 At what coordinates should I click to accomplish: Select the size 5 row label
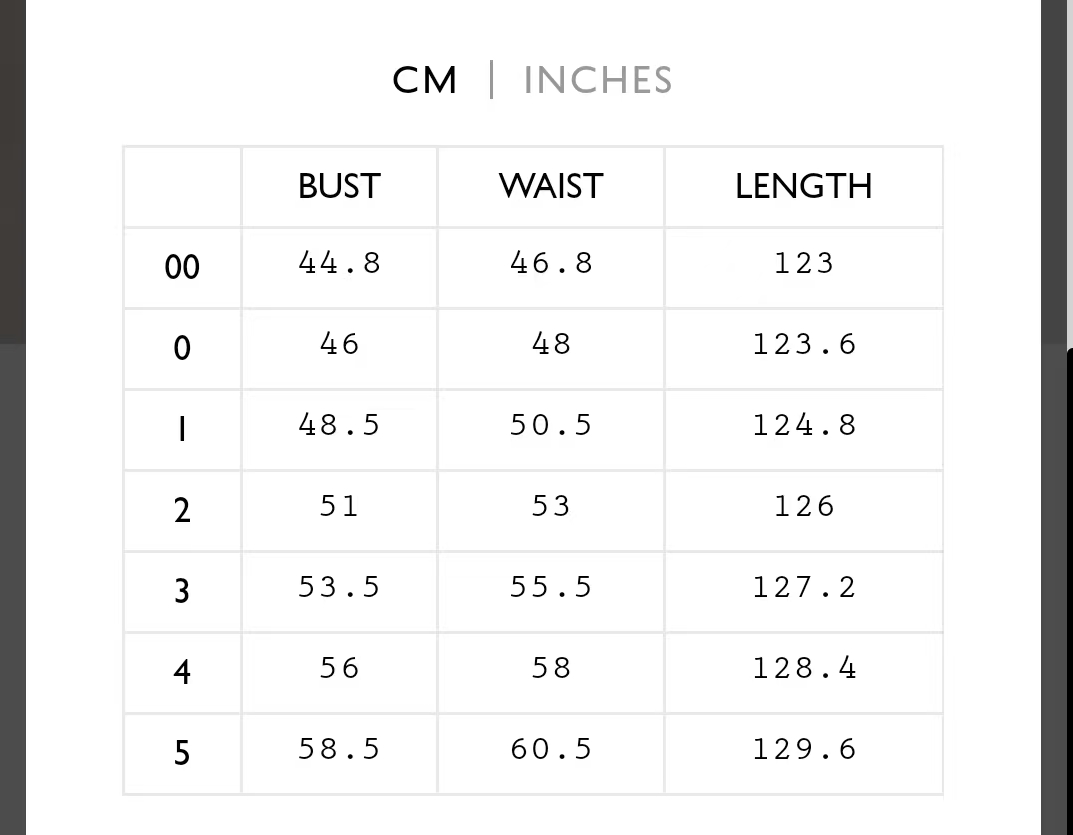(182, 752)
